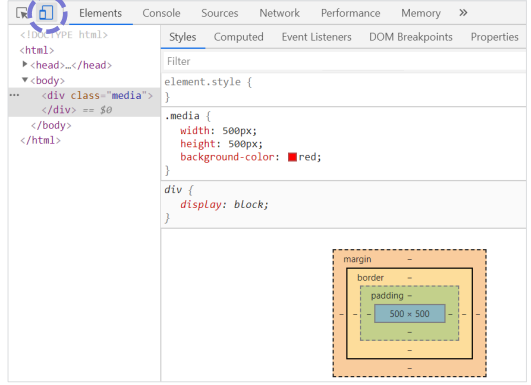Viewport: 531px width, 385px height.
Task: Expand the head element node
Action: coord(24,64)
